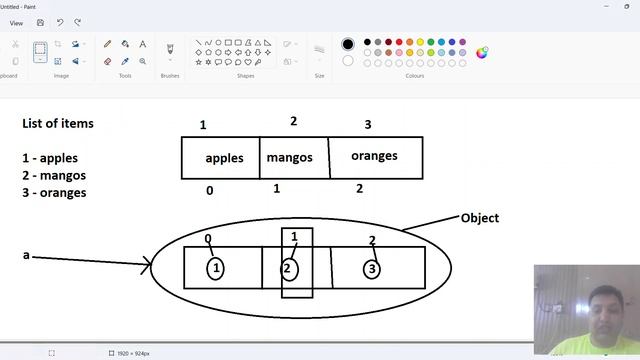Click the canvas size status bar entry
This screenshot has height=360, width=640.
click(129, 353)
